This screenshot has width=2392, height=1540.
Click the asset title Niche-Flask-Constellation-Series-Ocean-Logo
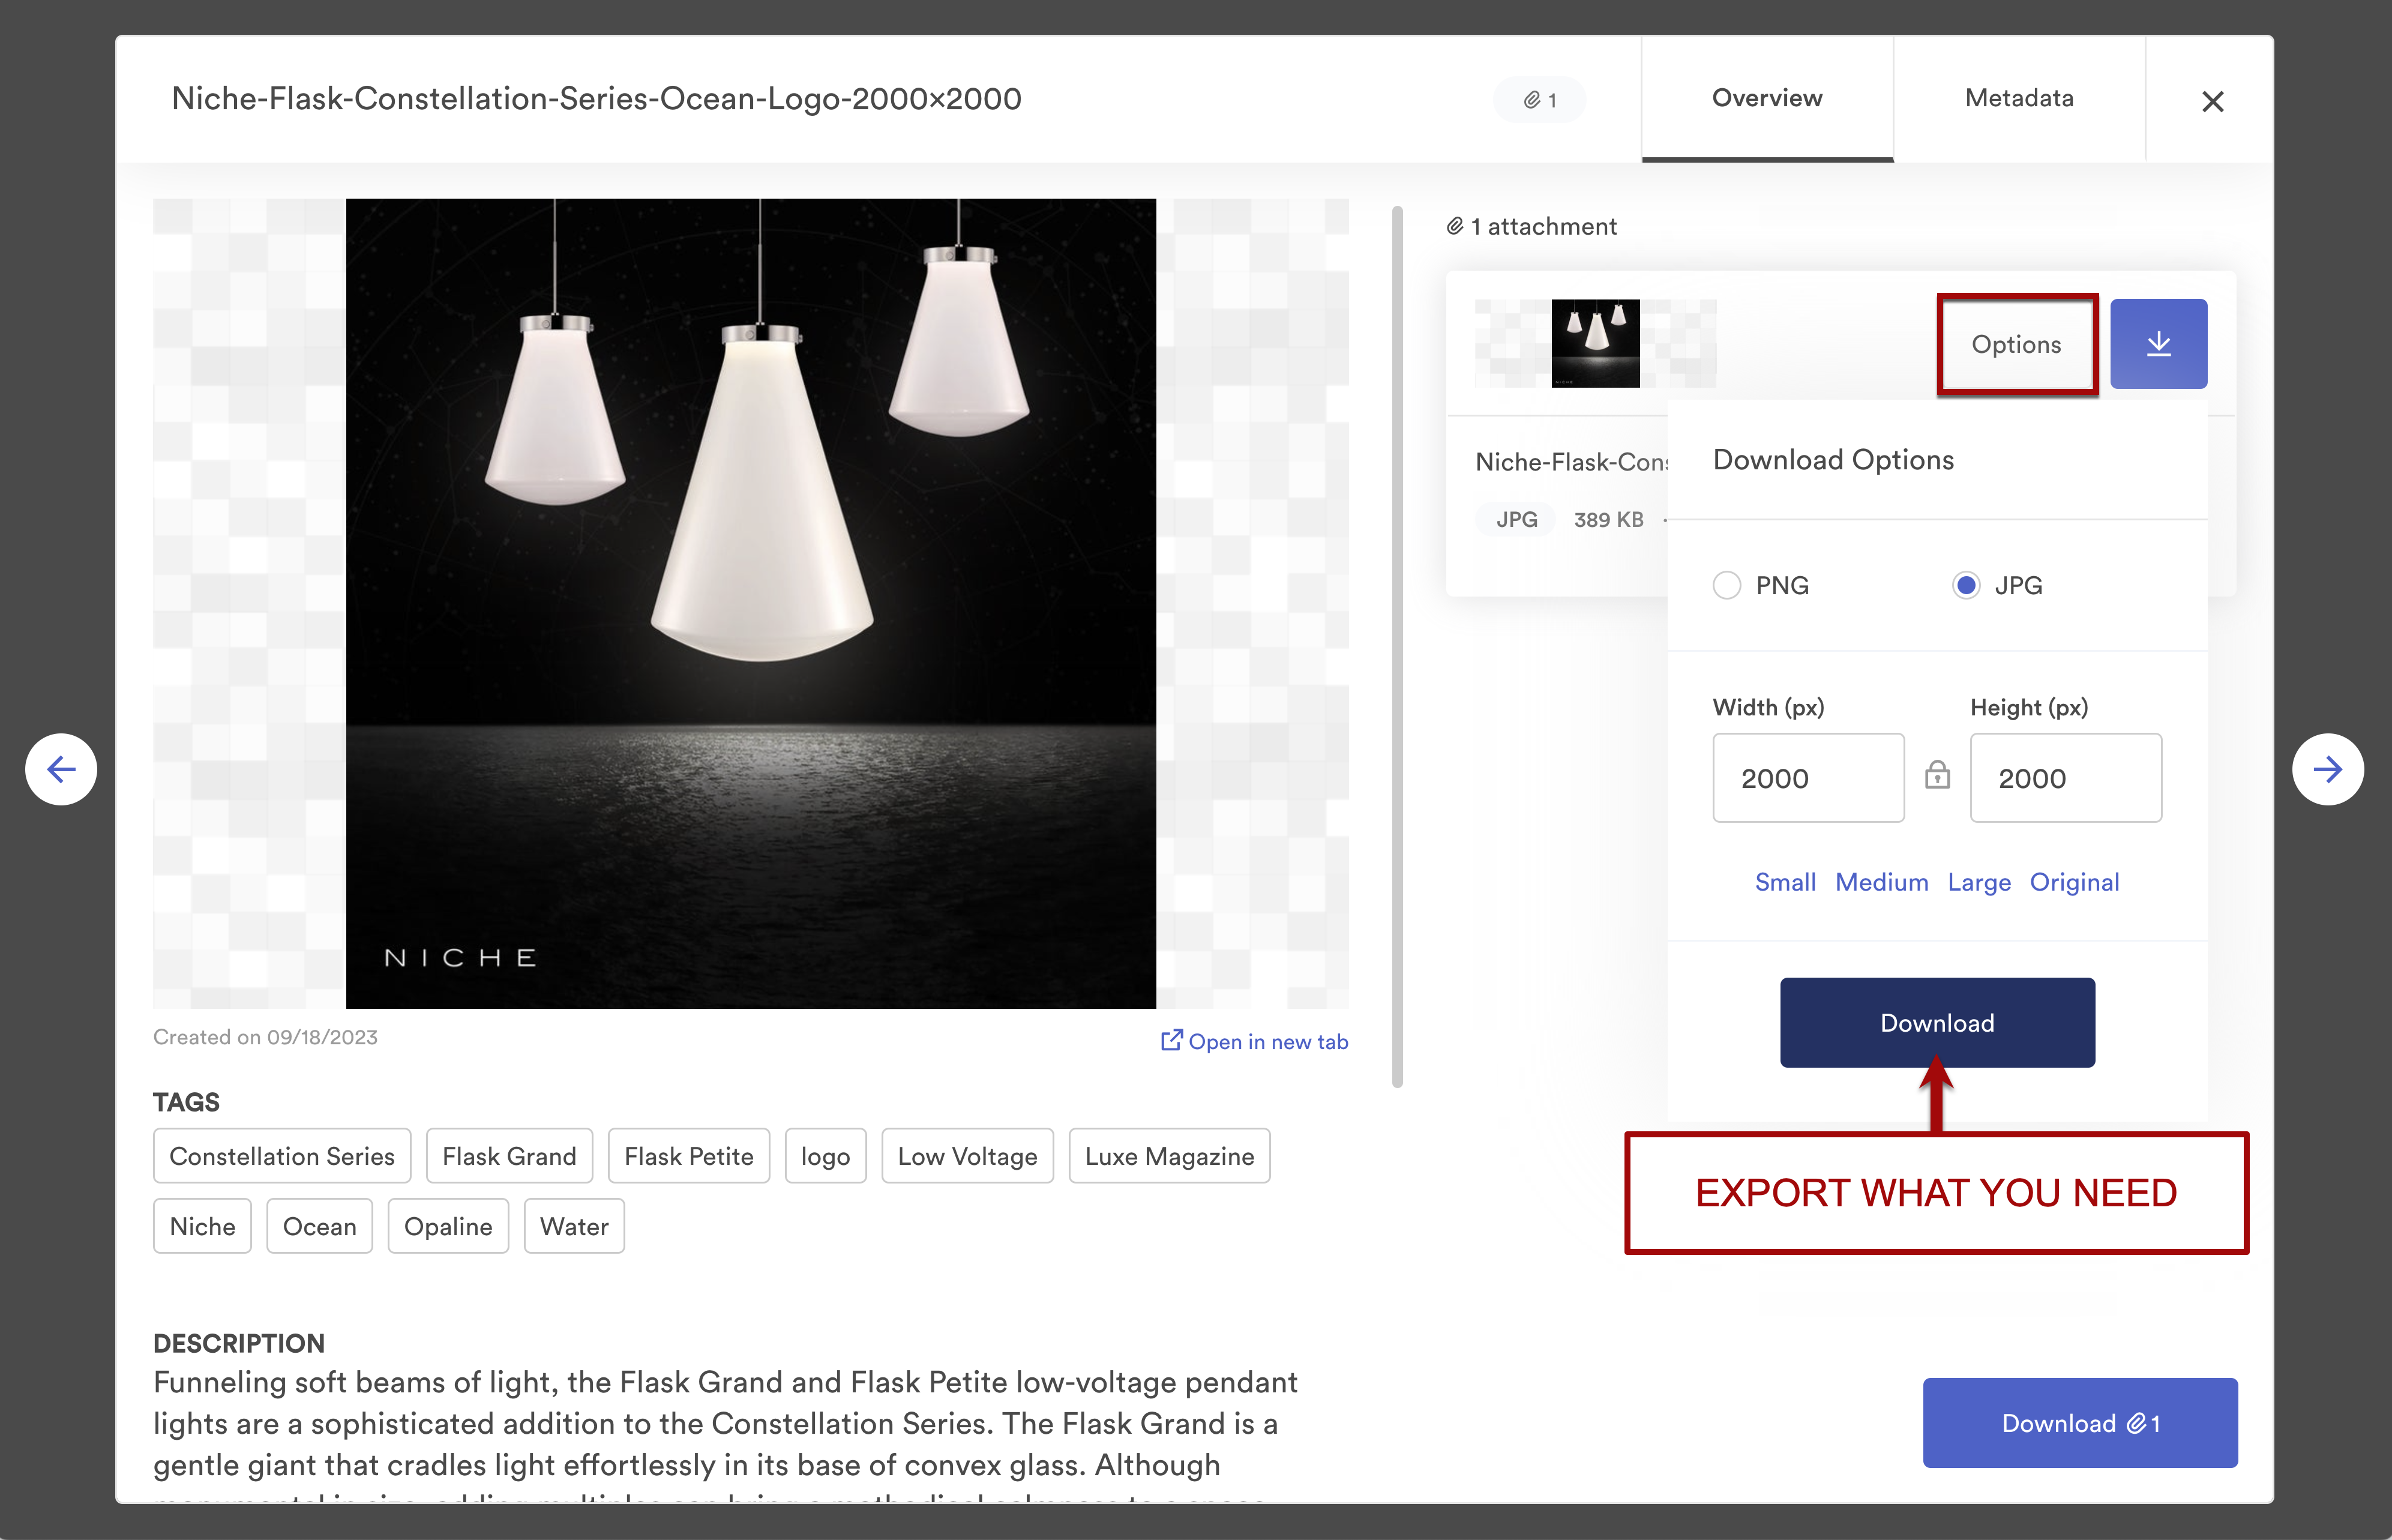596,99
